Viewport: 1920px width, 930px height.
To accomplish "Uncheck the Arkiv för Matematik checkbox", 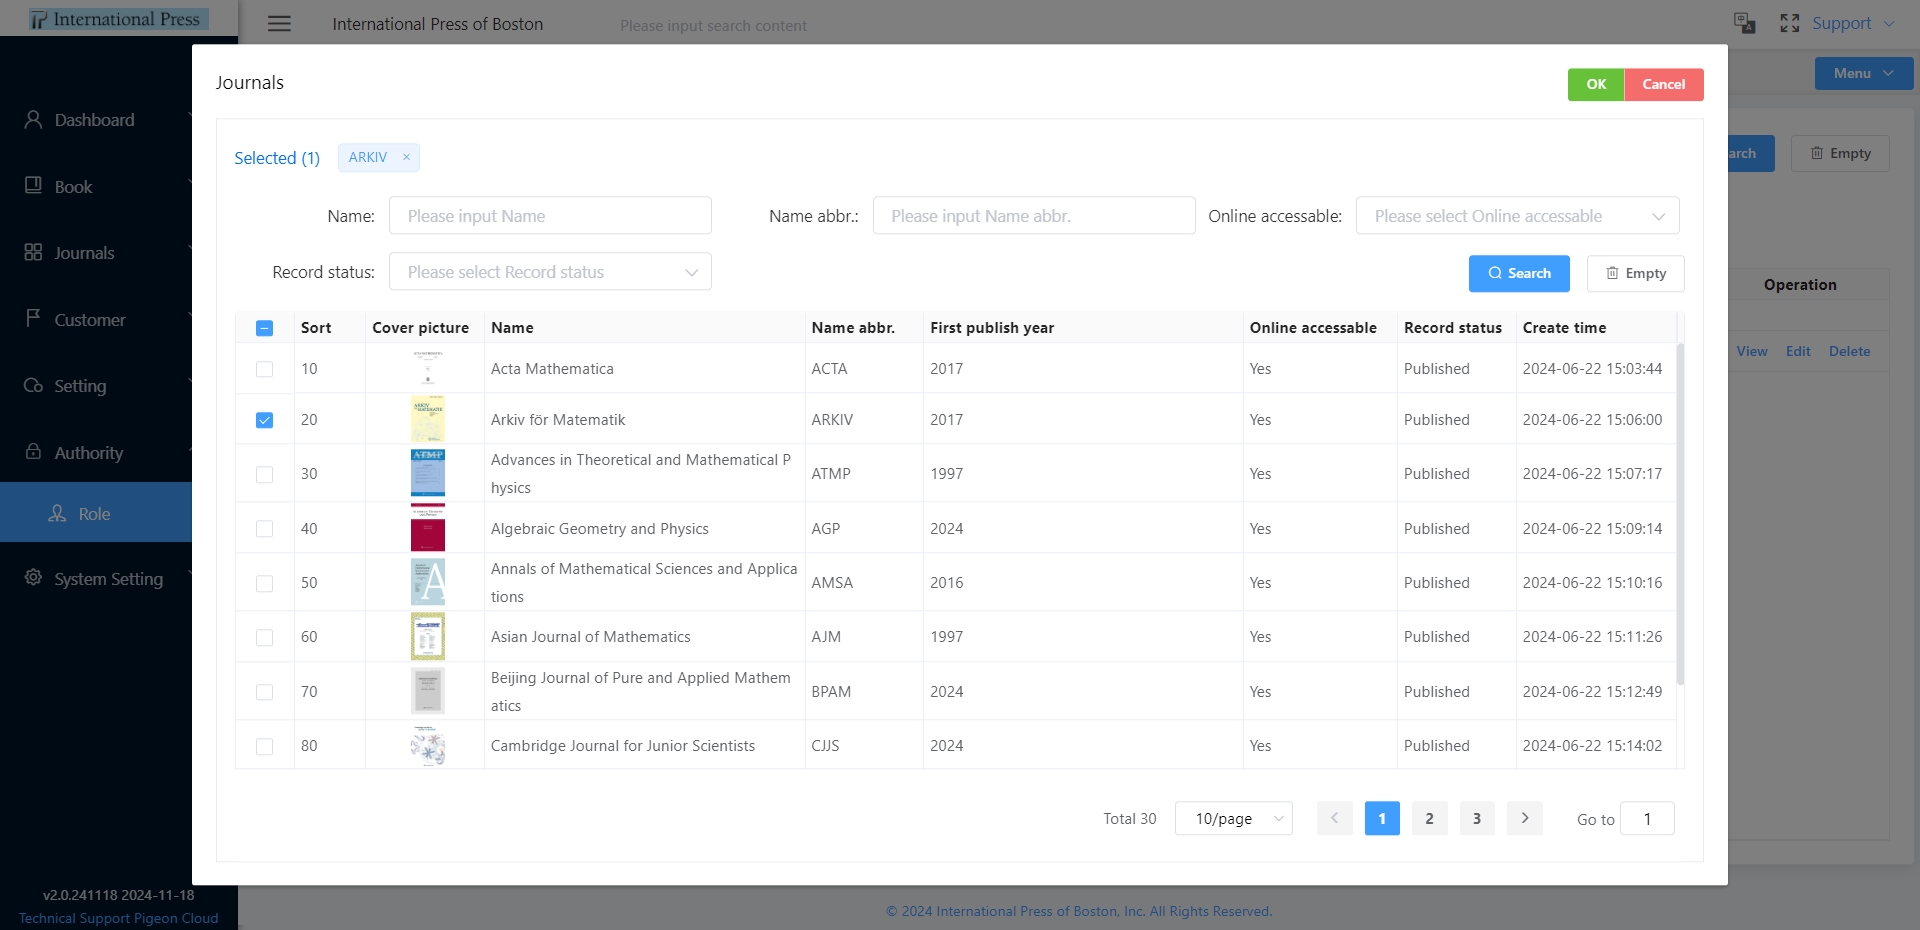I will pyautogui.click(x=264, y=420).
